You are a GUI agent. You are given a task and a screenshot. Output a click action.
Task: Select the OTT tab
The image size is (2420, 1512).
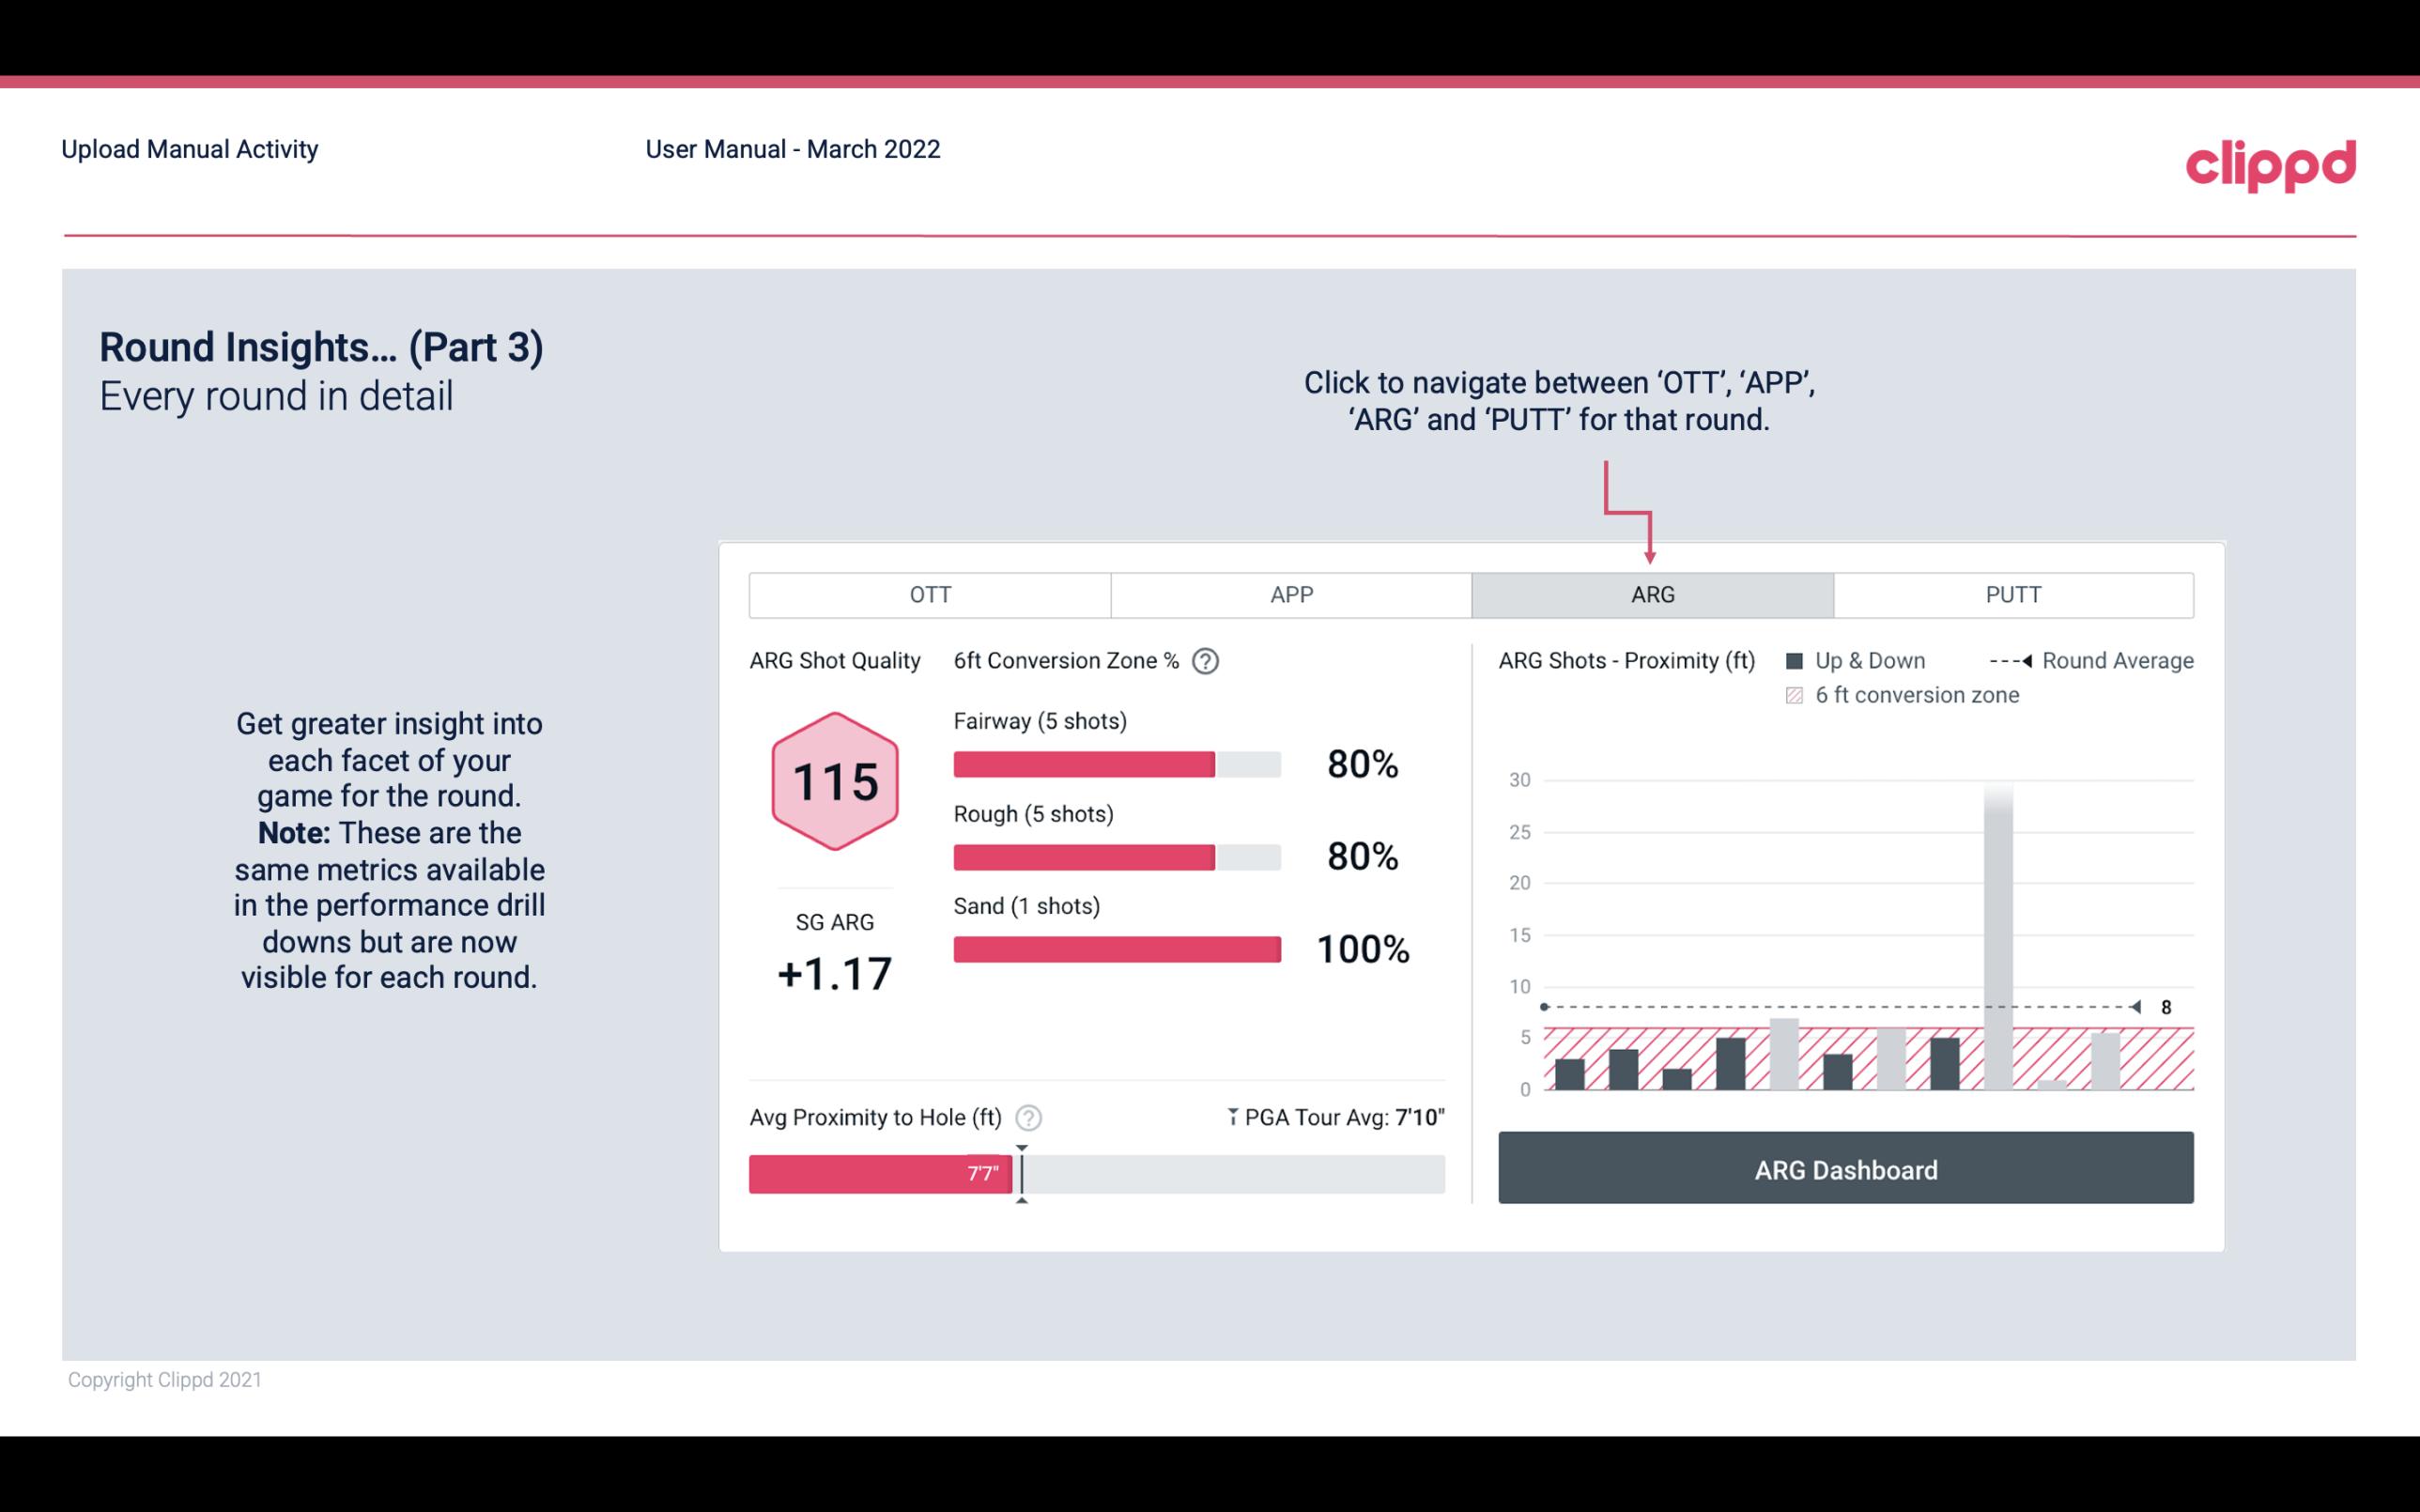930,595
